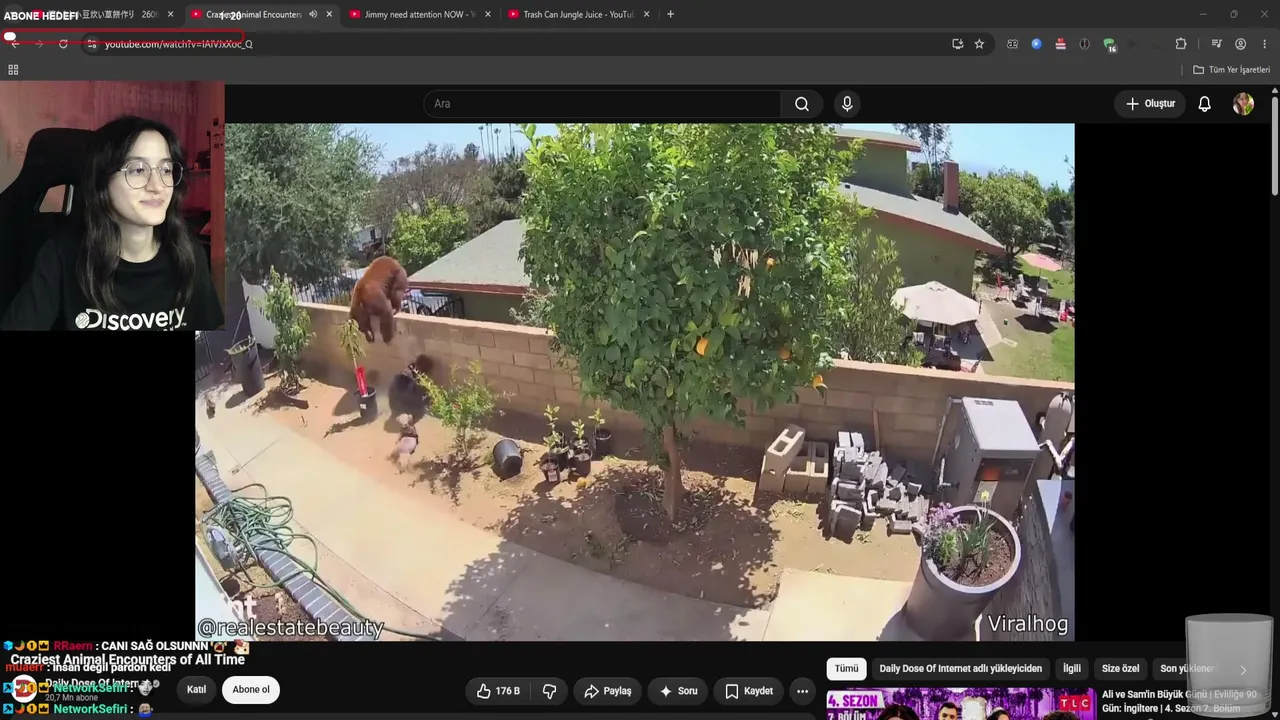Click the 'Kaydet' save button
Viewport: 1280px width, 720px height.
[749, 691]
